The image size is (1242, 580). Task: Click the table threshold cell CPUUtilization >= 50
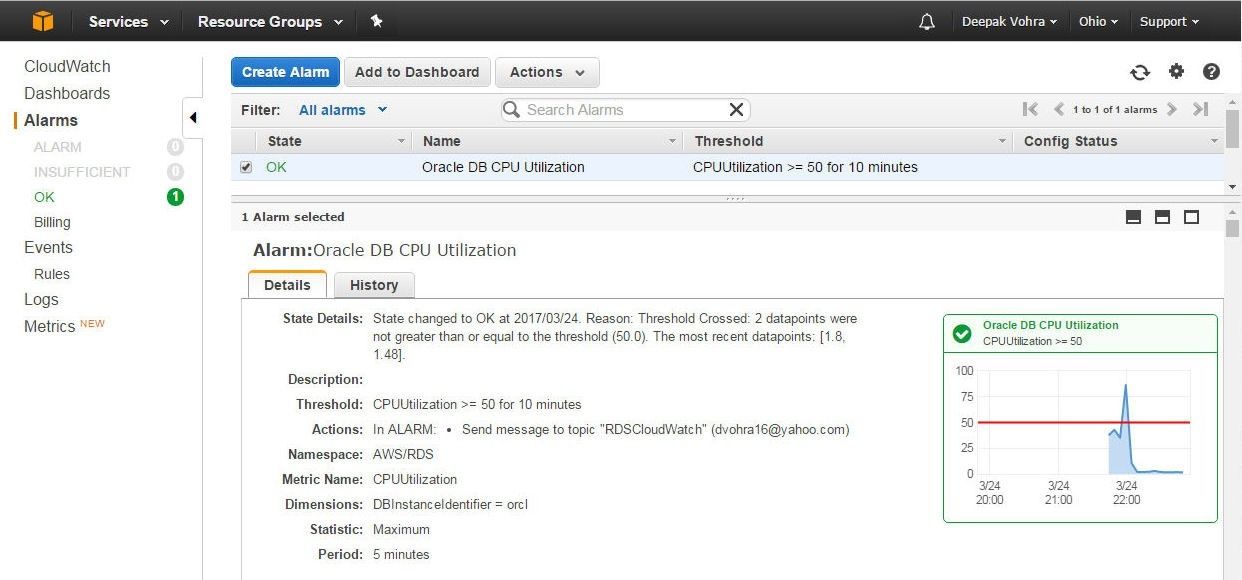[x=805, y=167]
